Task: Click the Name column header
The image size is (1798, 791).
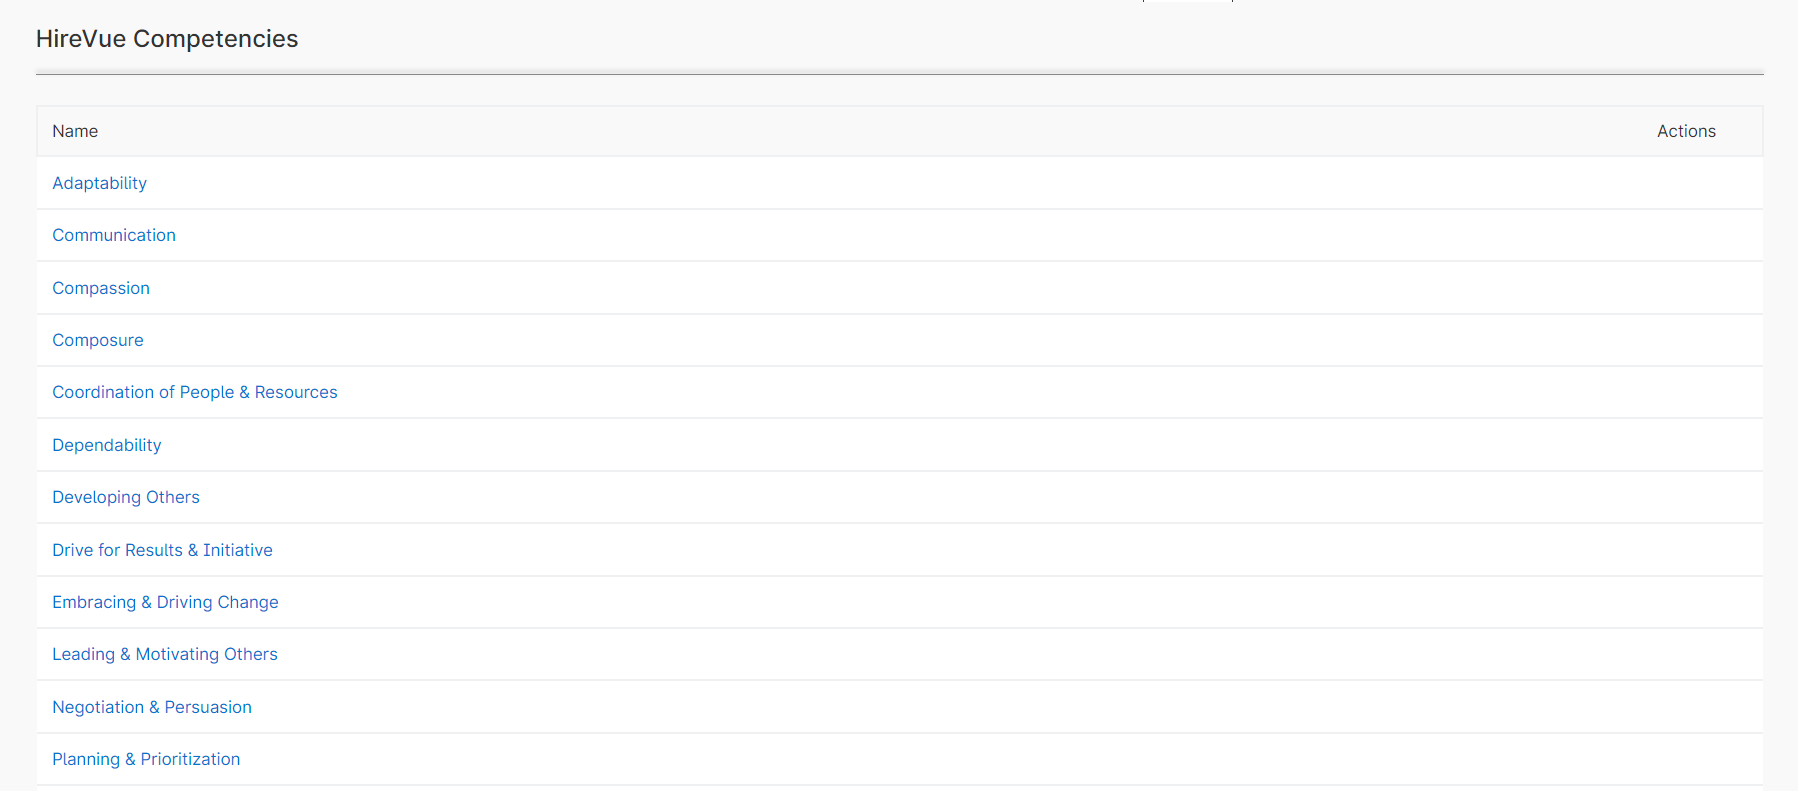Action: 75,131
